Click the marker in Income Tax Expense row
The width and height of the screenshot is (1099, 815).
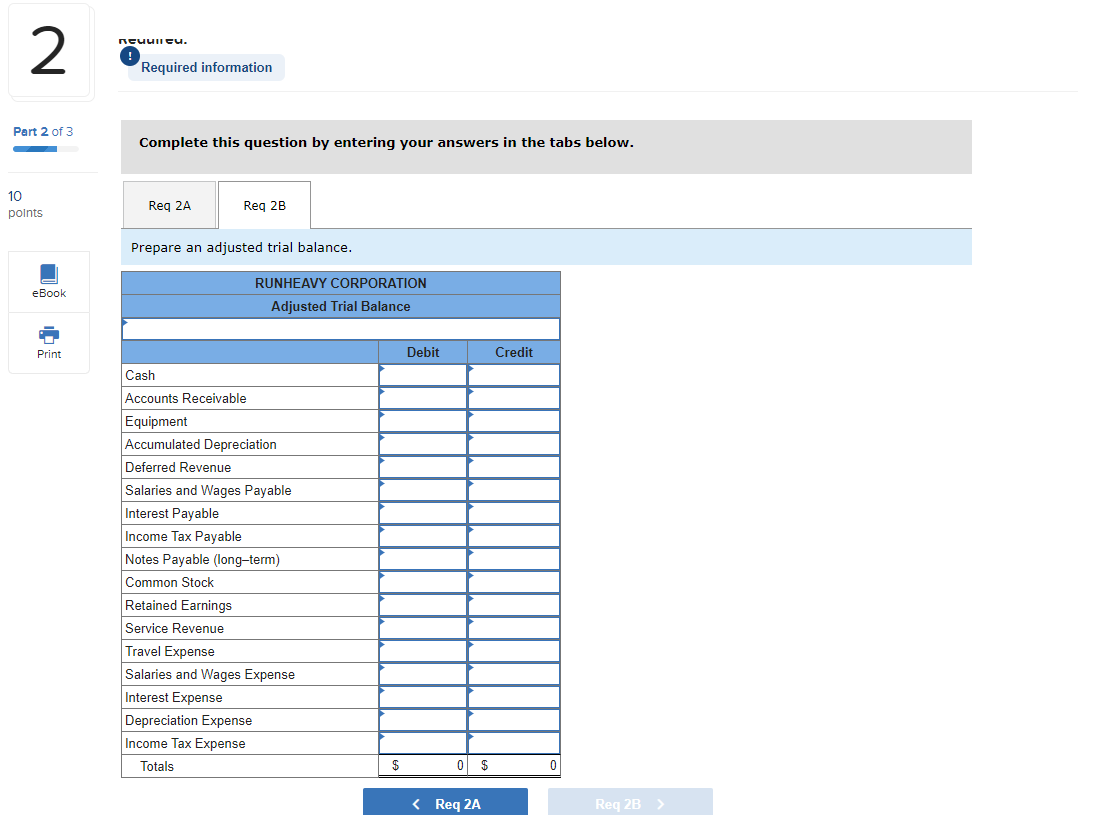pyautogui.click(x=382, y=737)
